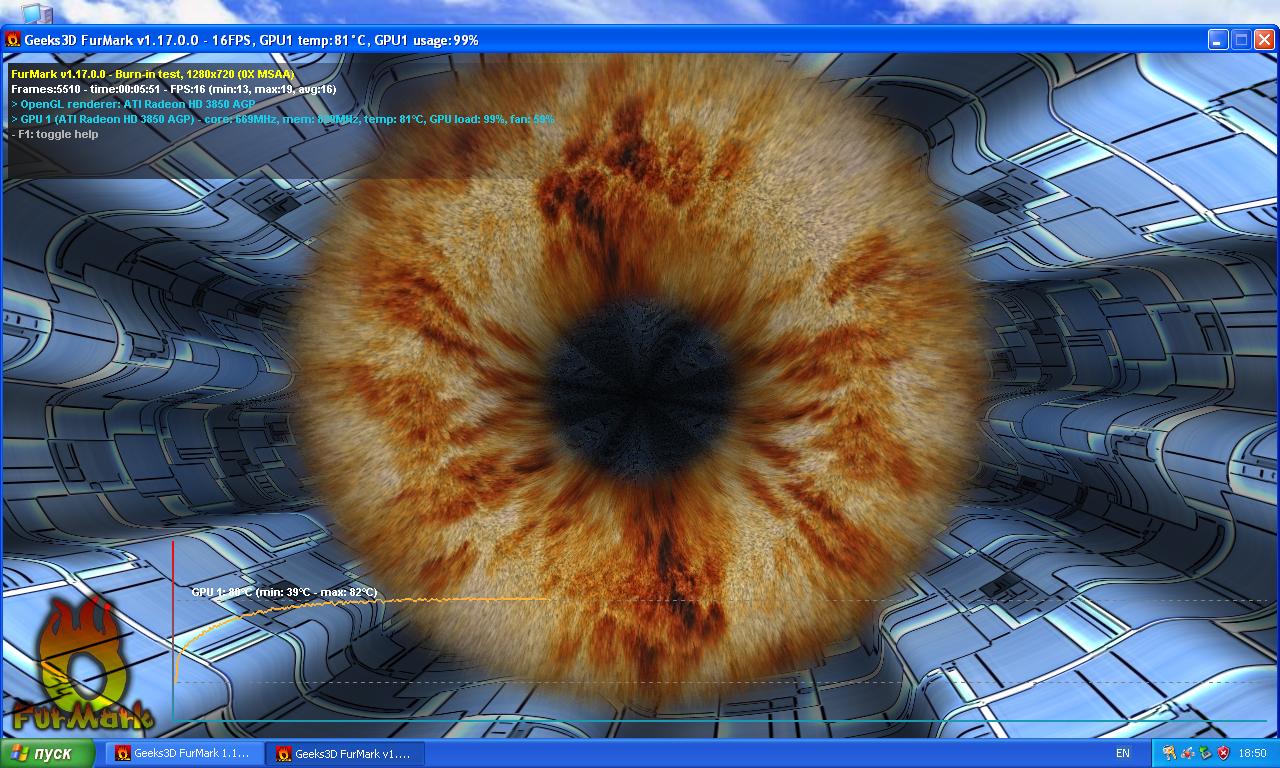Select 'Geeks3D FurMark v1....' taskbar button
The image size is (1280, 768).
coord(345,753)
